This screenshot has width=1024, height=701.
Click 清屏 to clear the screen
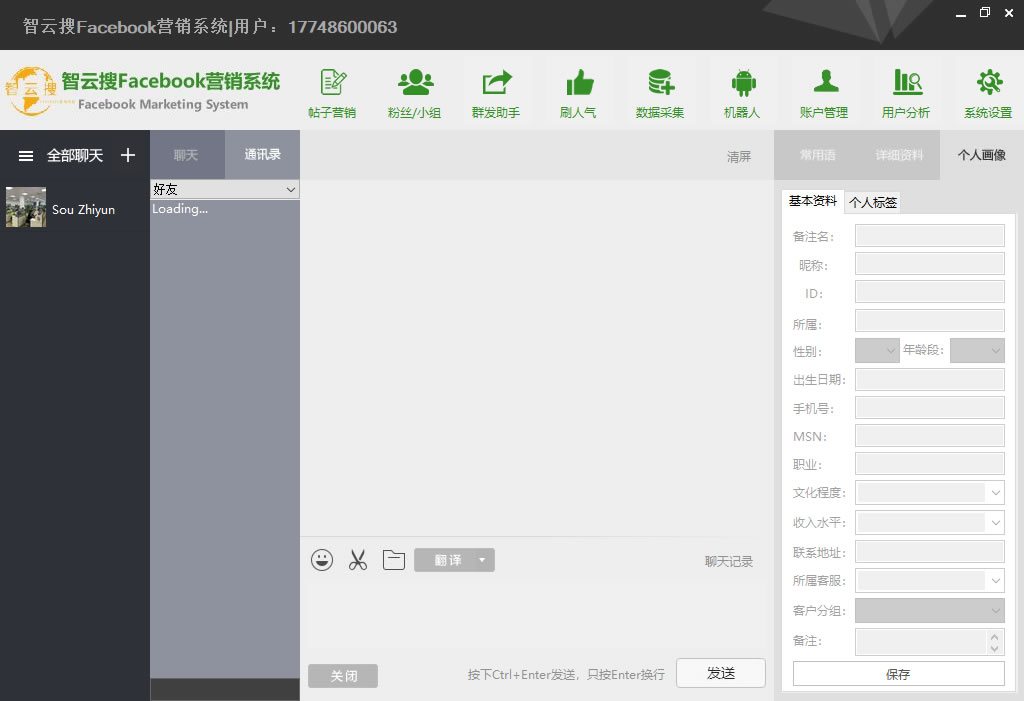[739, 157]
